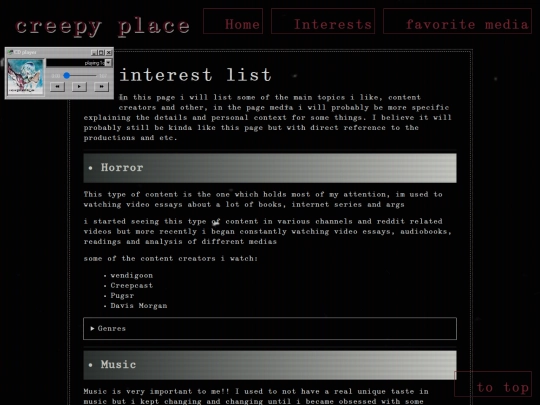Skip to next track in CD player

(101, 87)
